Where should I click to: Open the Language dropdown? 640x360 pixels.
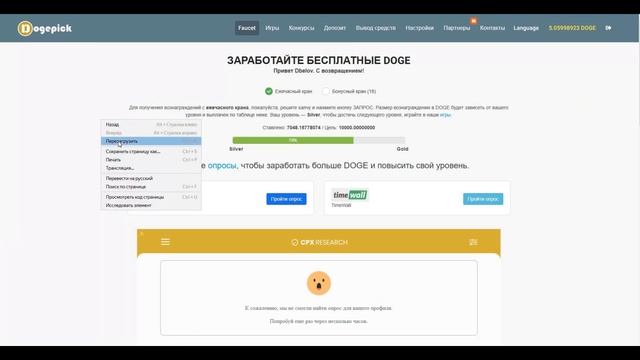[x=526, y=28]
